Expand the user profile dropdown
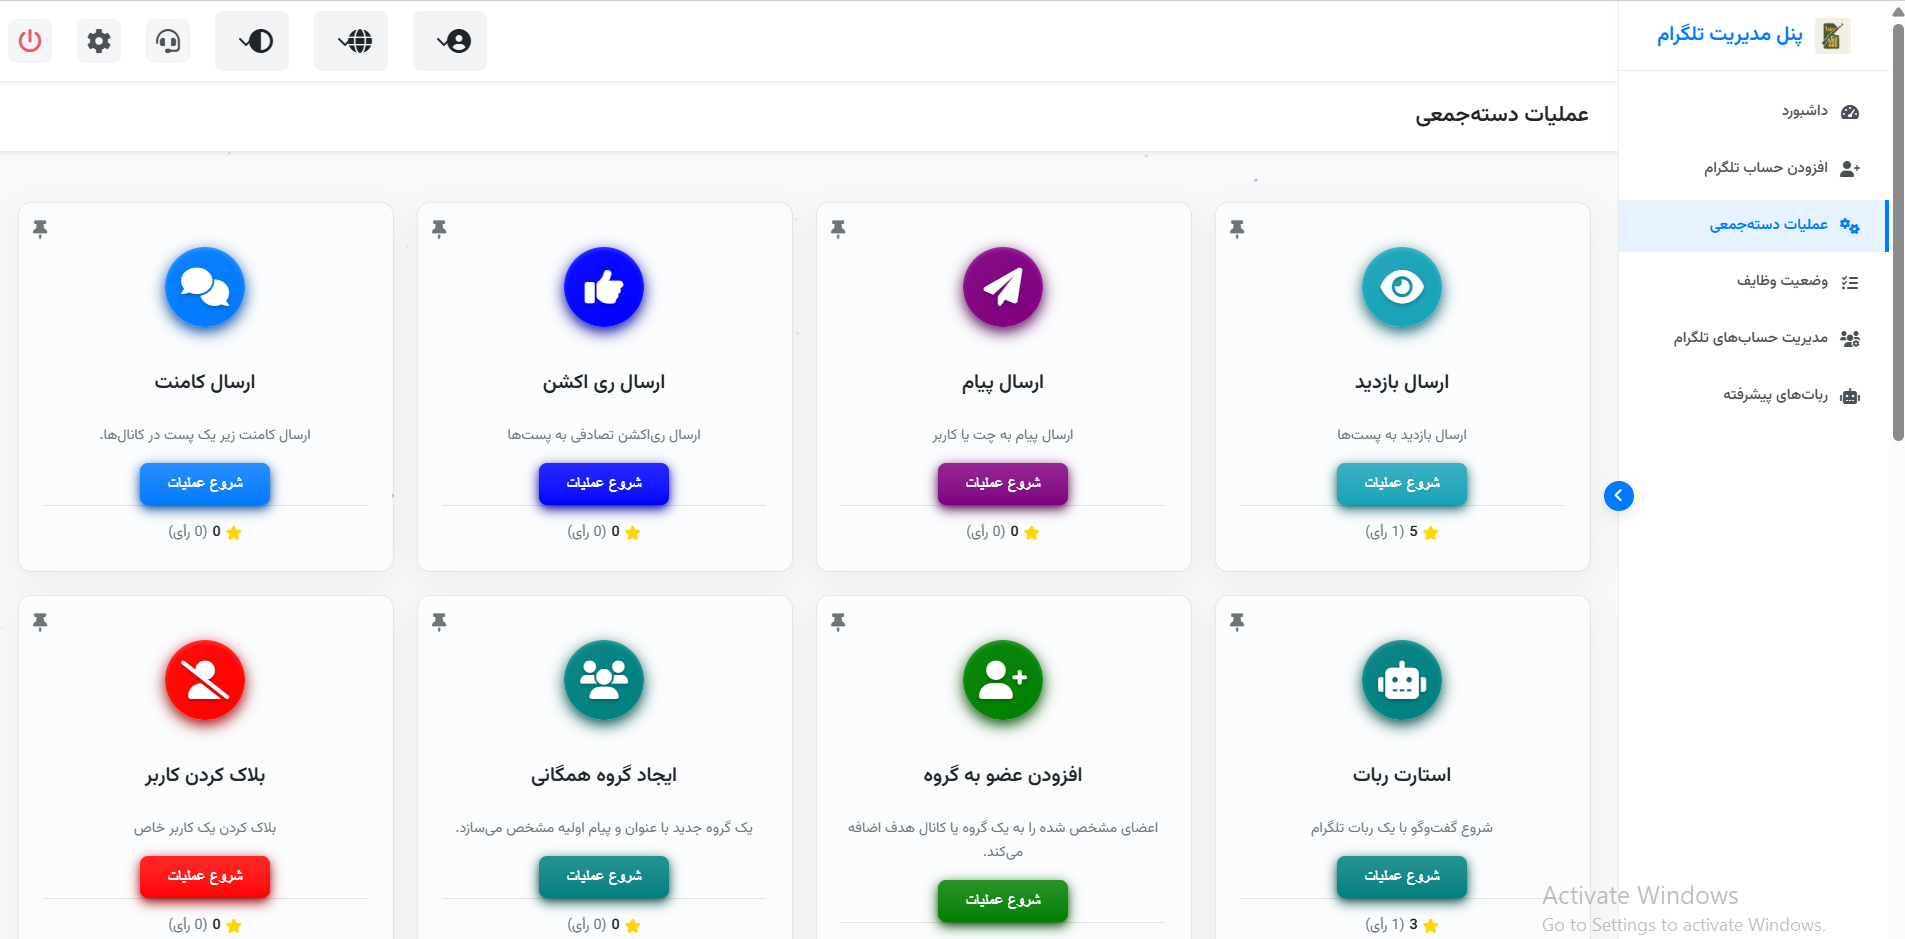The height and width of the screenshot is (939, 1905). pos(450,41)
